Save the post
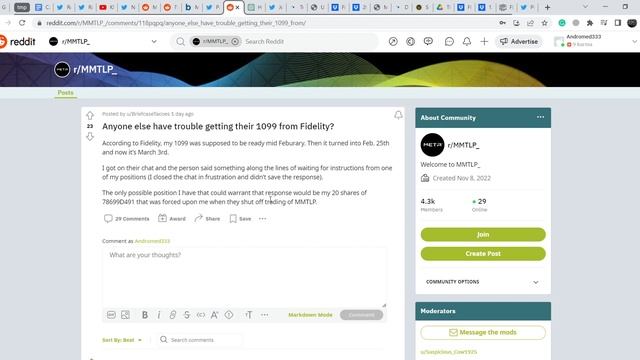 [240, 219]
